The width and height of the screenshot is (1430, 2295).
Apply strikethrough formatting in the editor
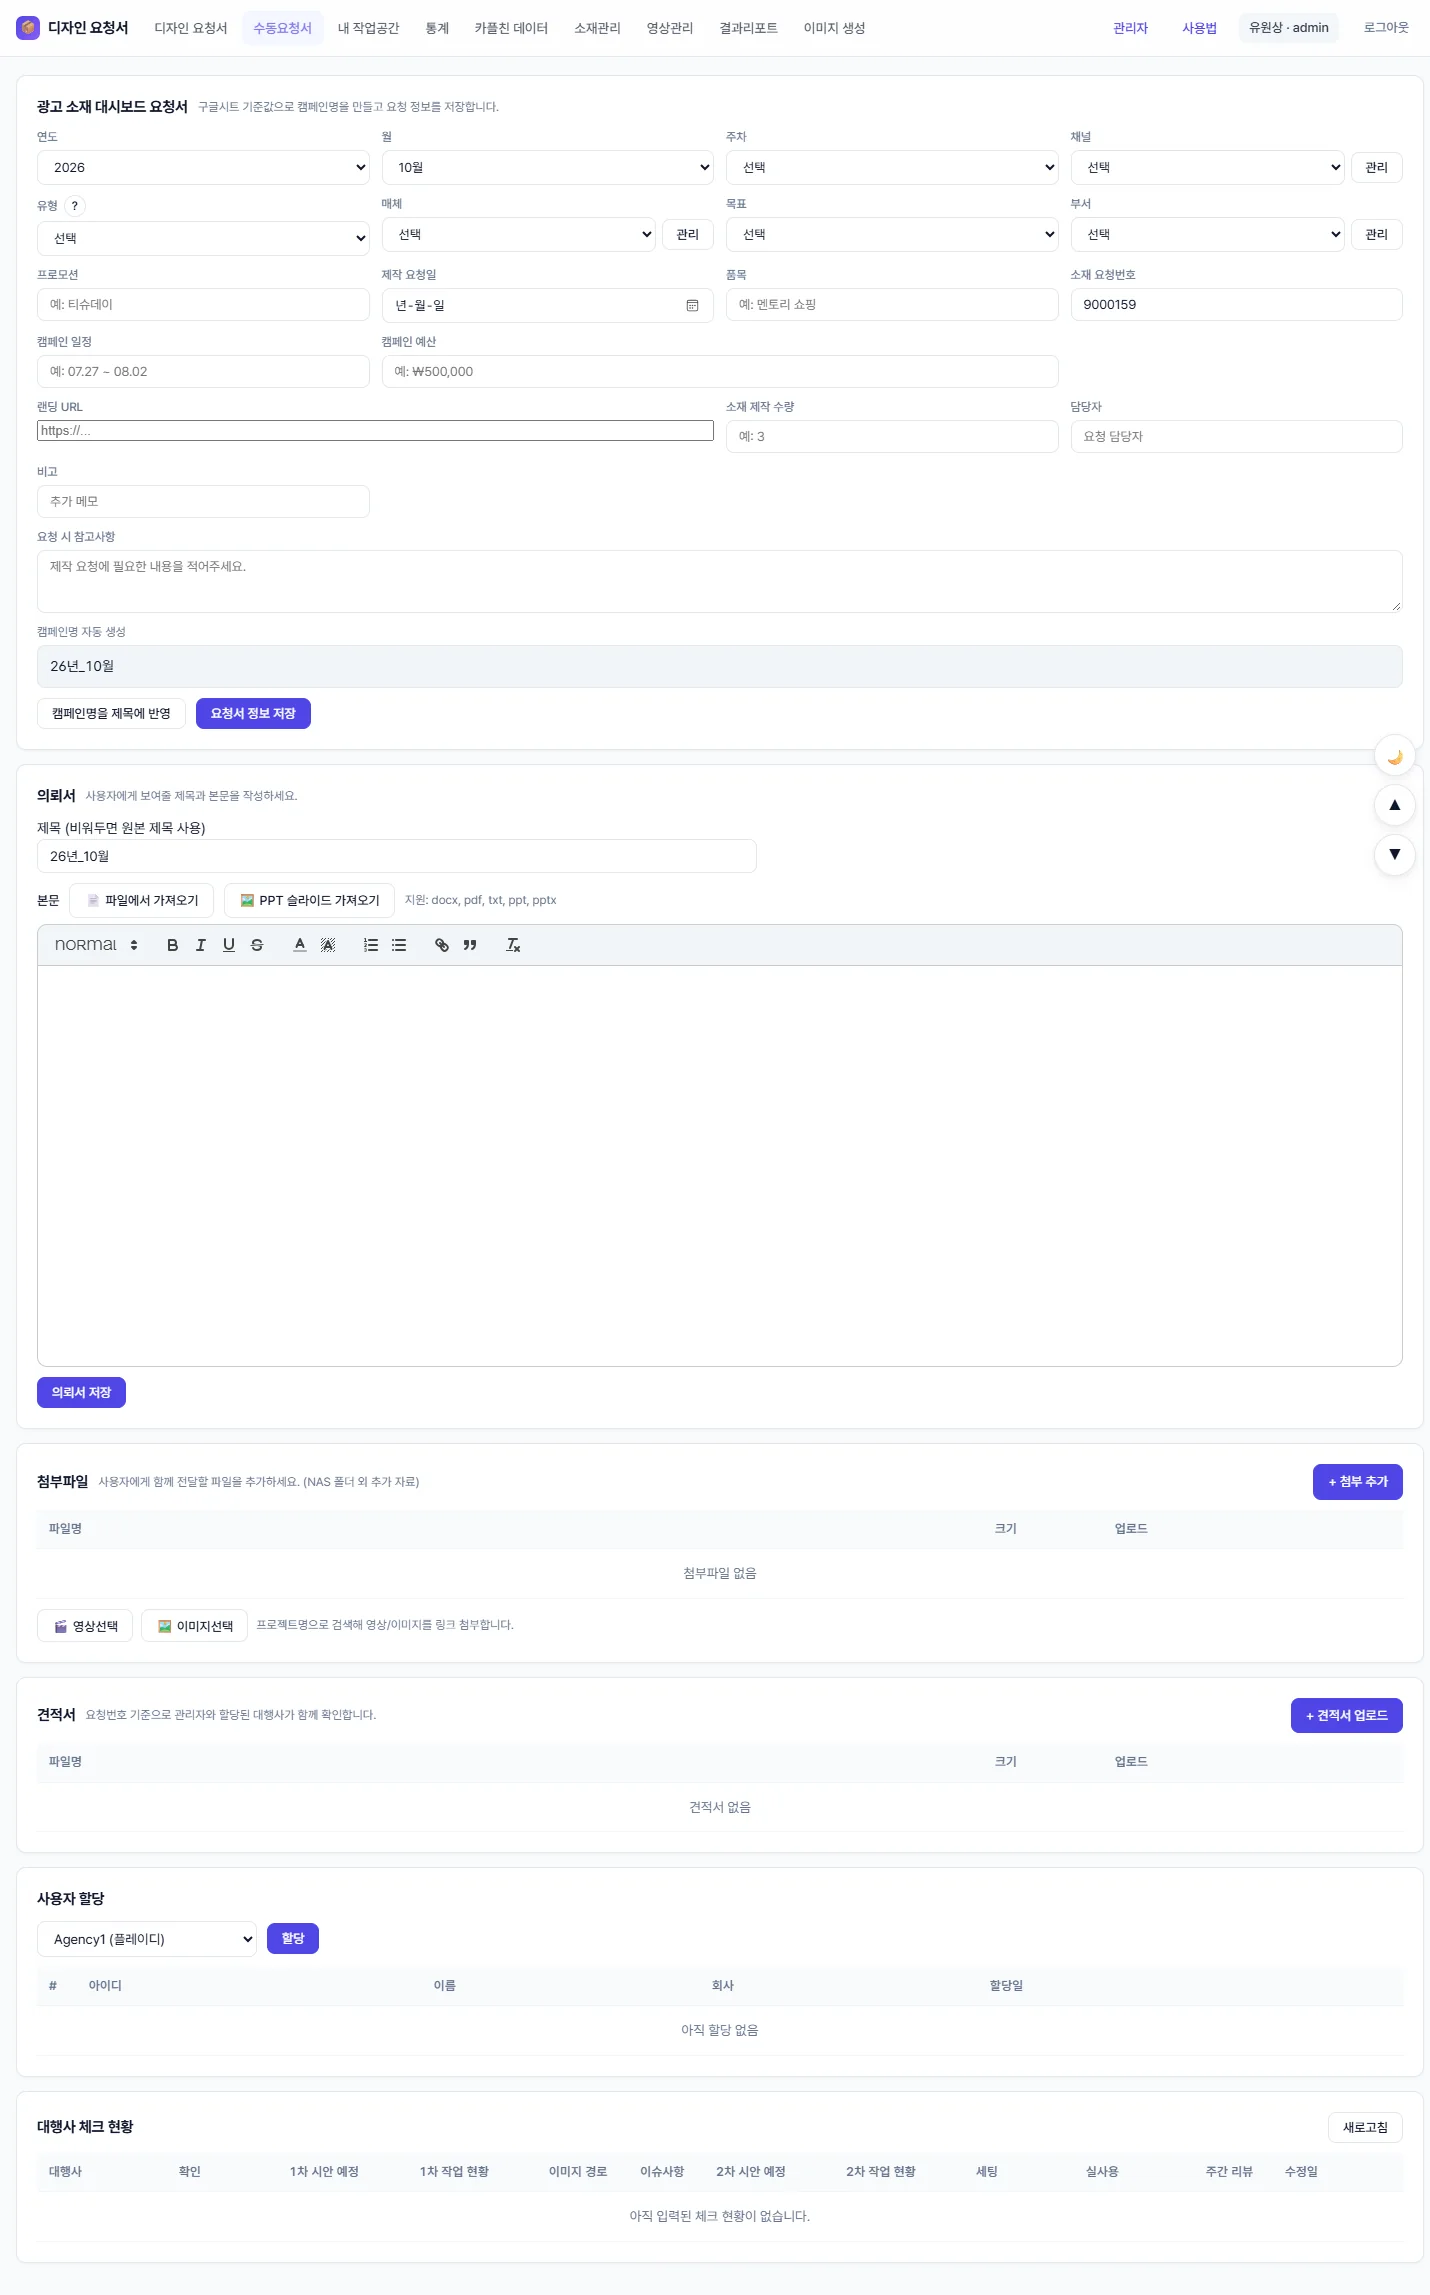(257, 945)
